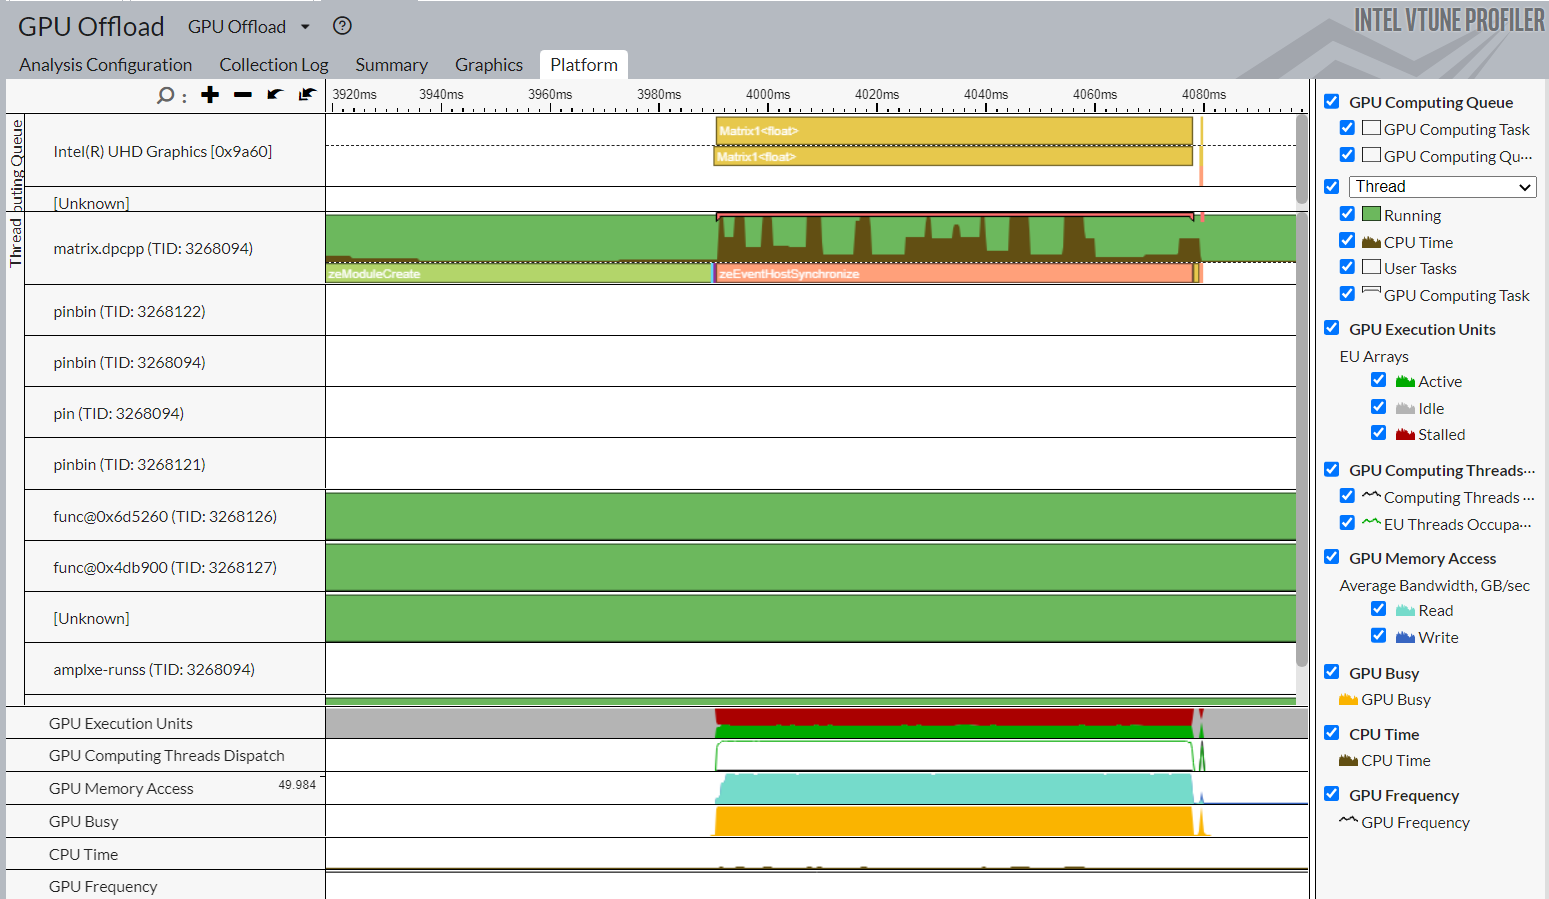
Task: Open the help question mark icon
Action: click(x=342, y=26)
